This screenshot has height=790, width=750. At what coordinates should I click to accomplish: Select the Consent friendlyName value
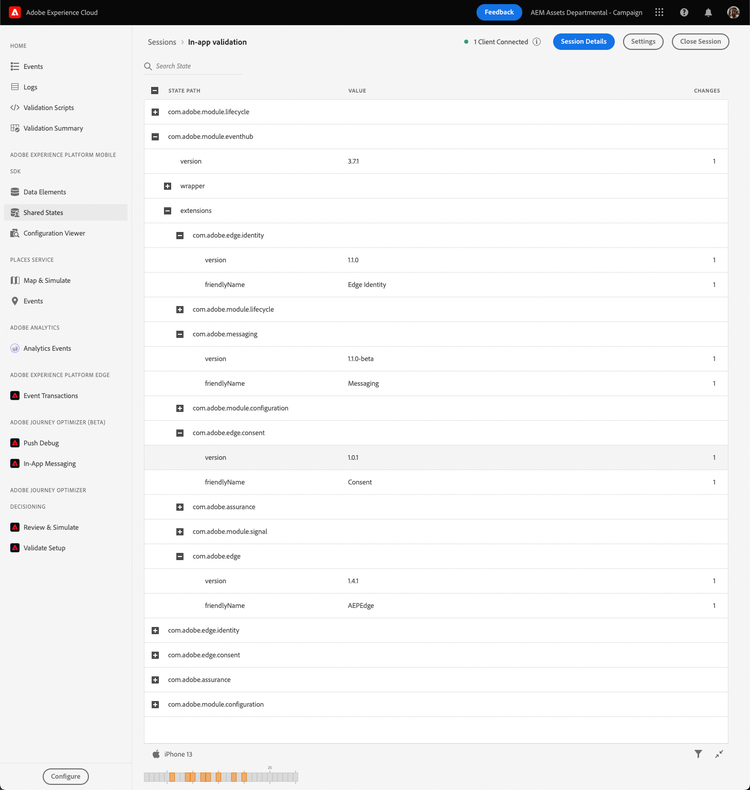click(360, 482)
